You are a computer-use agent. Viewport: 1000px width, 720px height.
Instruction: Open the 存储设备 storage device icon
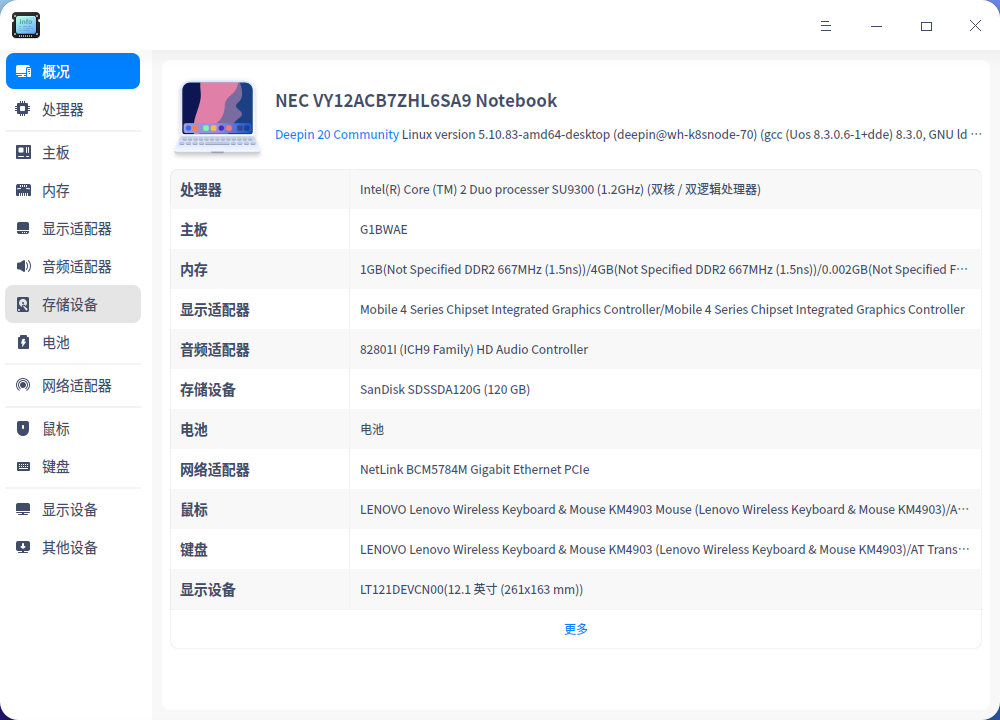coord(22,304)
